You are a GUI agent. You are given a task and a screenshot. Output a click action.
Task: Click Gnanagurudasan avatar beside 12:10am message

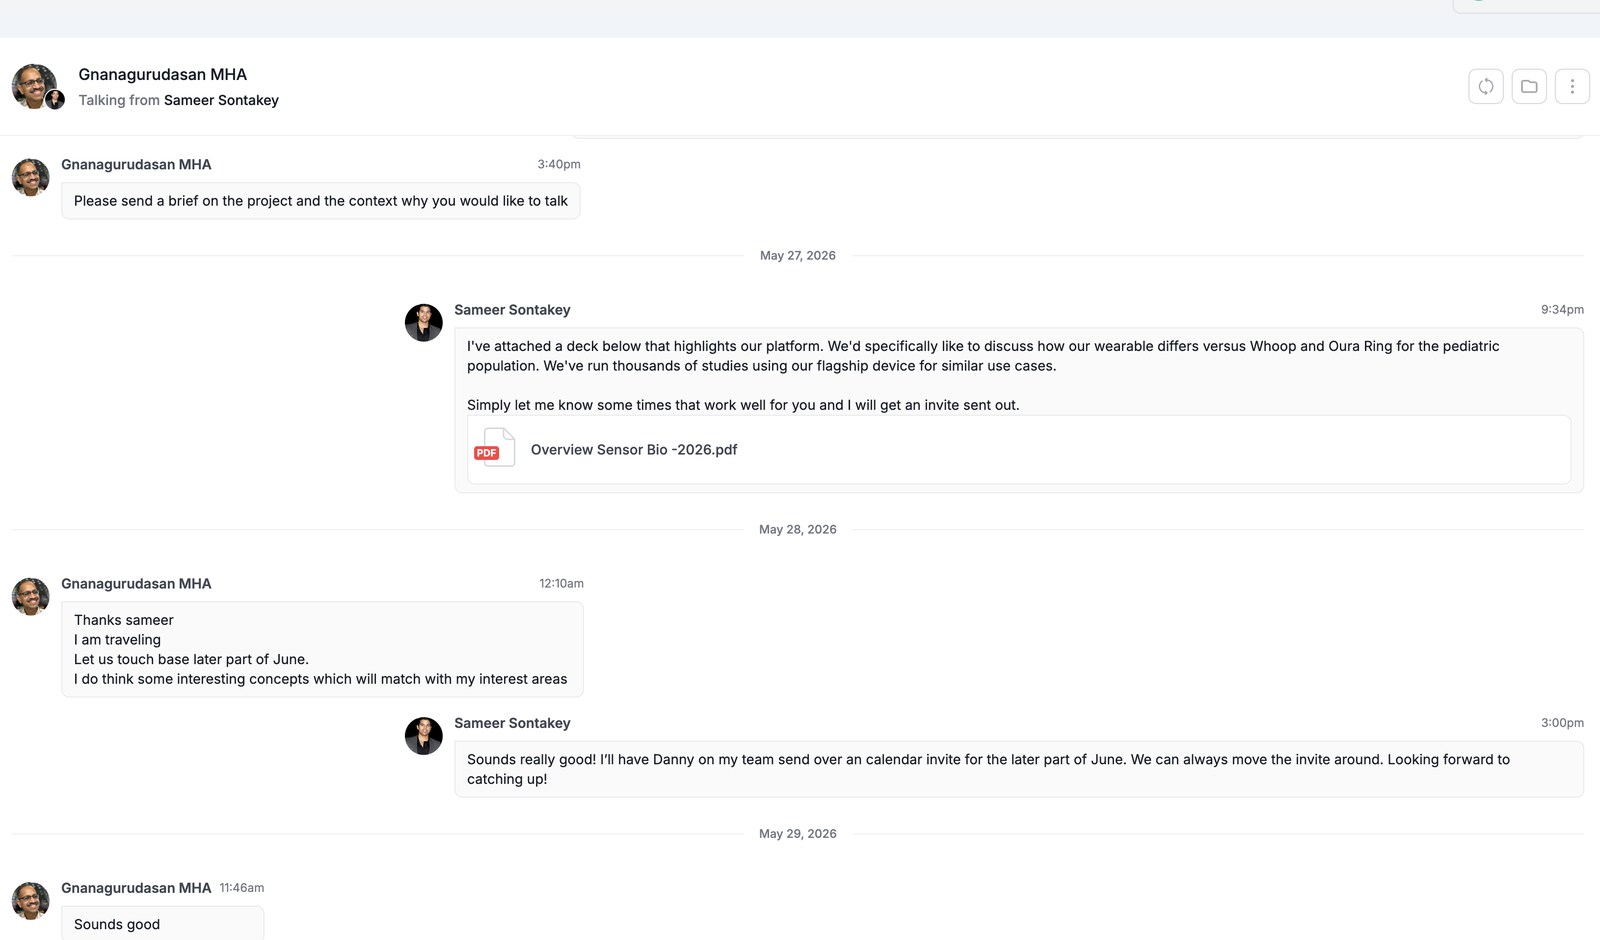tap(30, 596)
